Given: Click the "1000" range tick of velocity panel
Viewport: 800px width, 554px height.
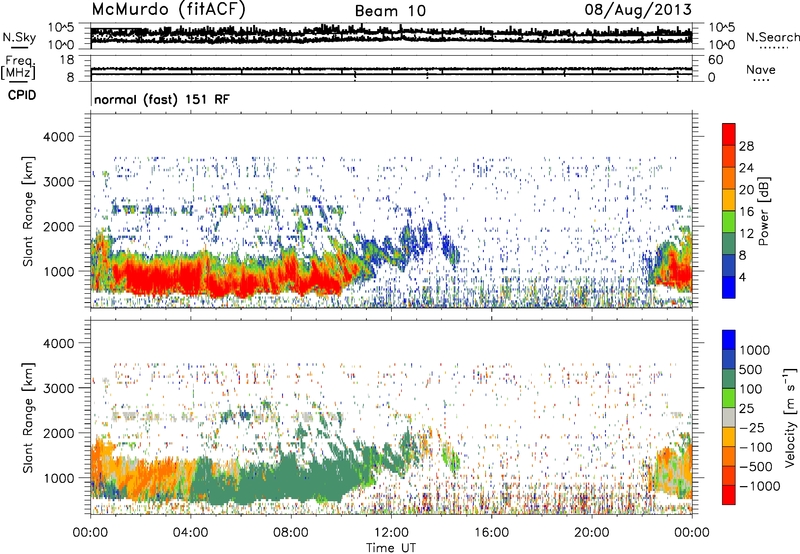Looking at the screenshot, I should (x=58, y=478).
